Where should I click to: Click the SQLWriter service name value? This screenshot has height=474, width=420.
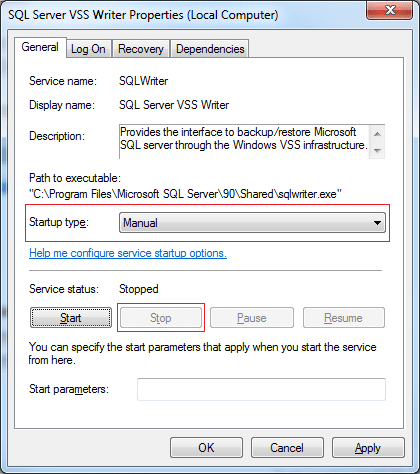[144, 81]
